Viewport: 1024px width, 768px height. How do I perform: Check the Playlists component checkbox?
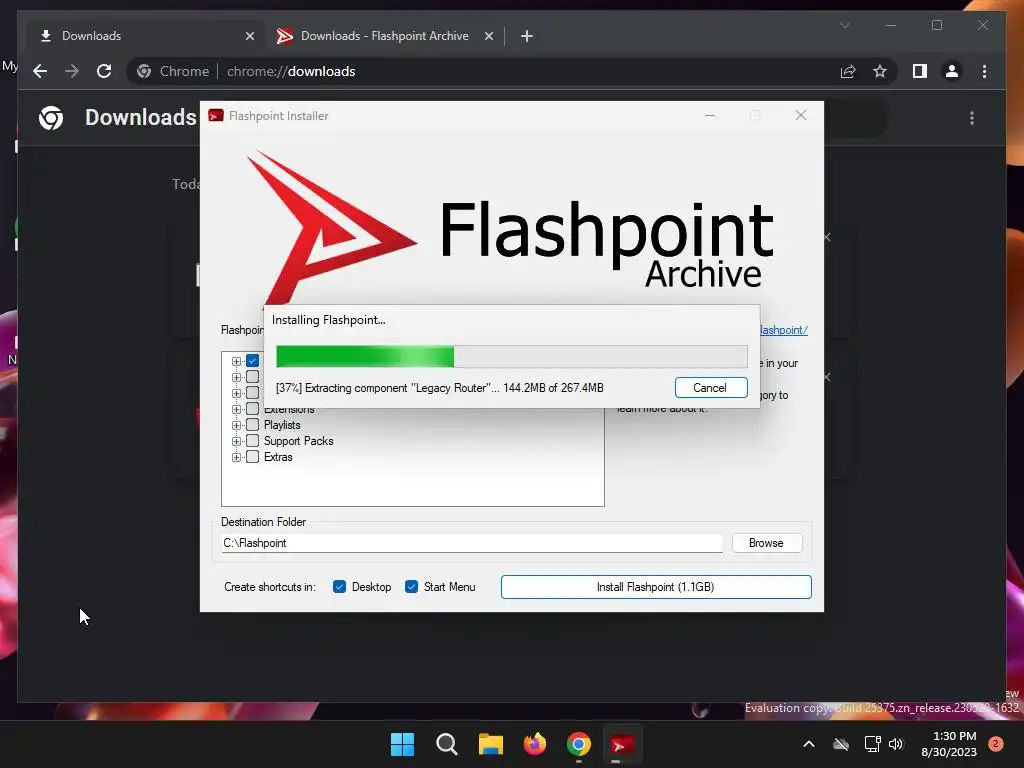point(253,425)
